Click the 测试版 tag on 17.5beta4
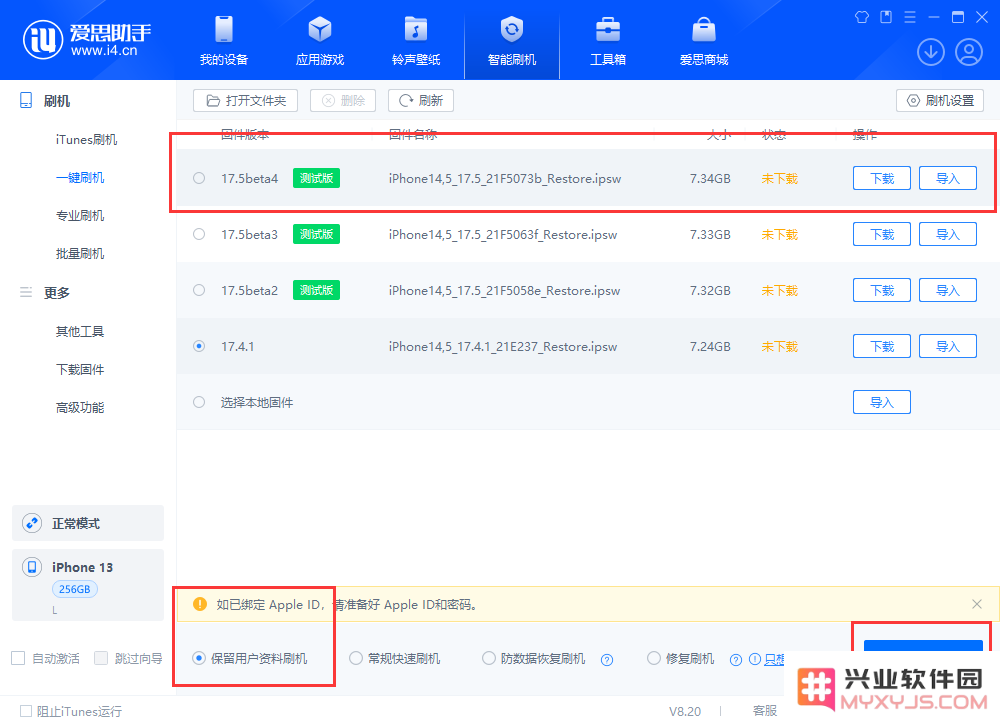The height and width of the screenshot is (726, 1000). (x=316, y=178)
